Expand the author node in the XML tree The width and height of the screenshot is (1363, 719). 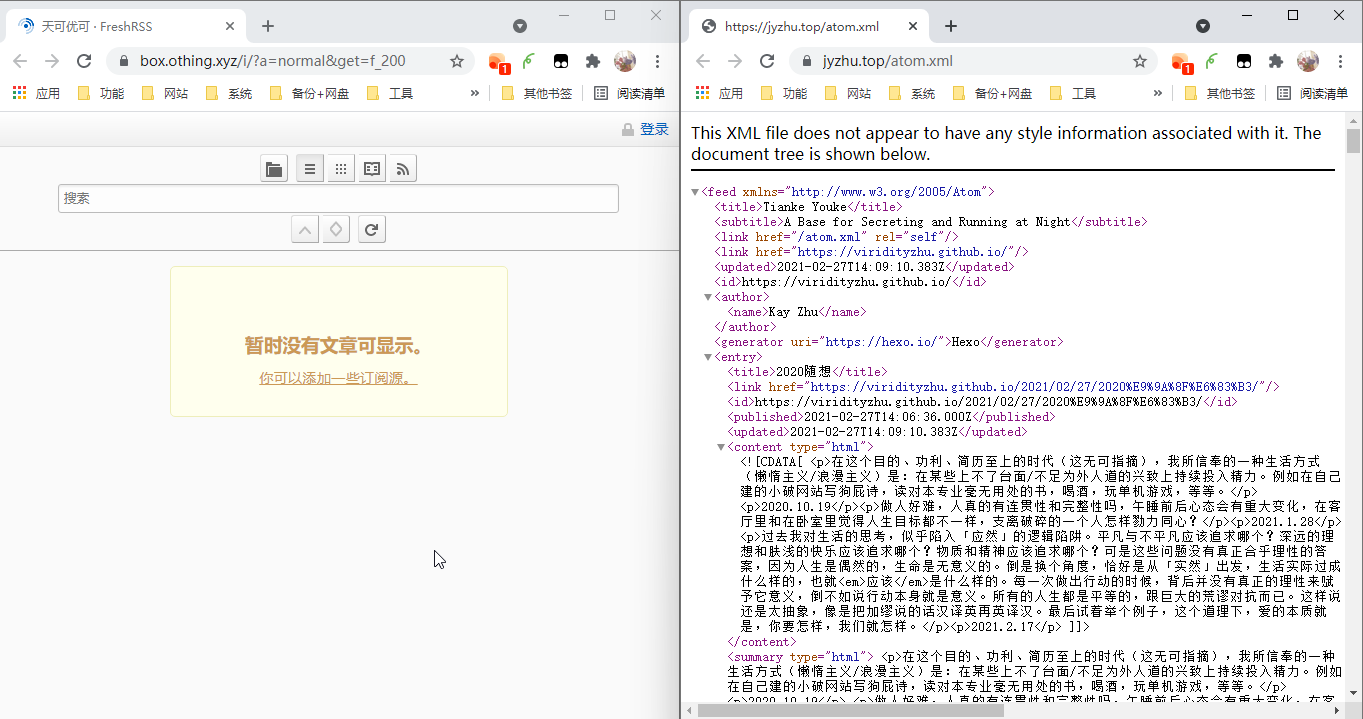707,296
